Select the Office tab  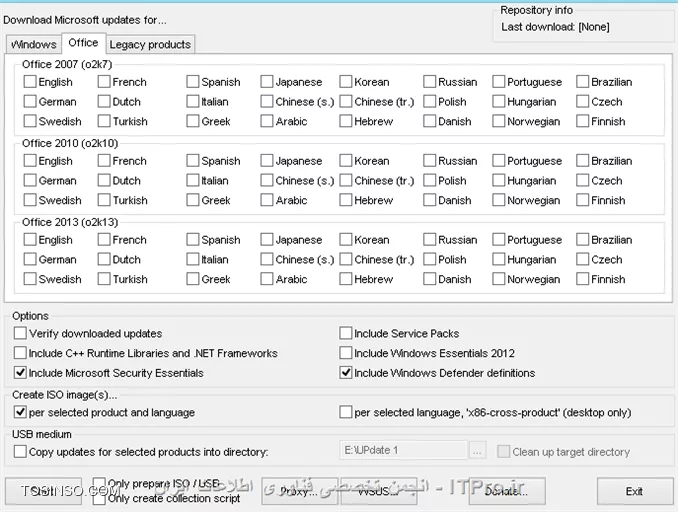click(83, 43)
